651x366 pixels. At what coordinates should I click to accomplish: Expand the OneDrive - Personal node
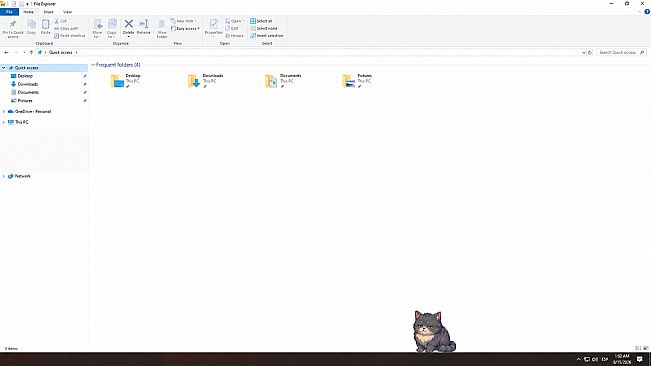[x=4, y=112]
